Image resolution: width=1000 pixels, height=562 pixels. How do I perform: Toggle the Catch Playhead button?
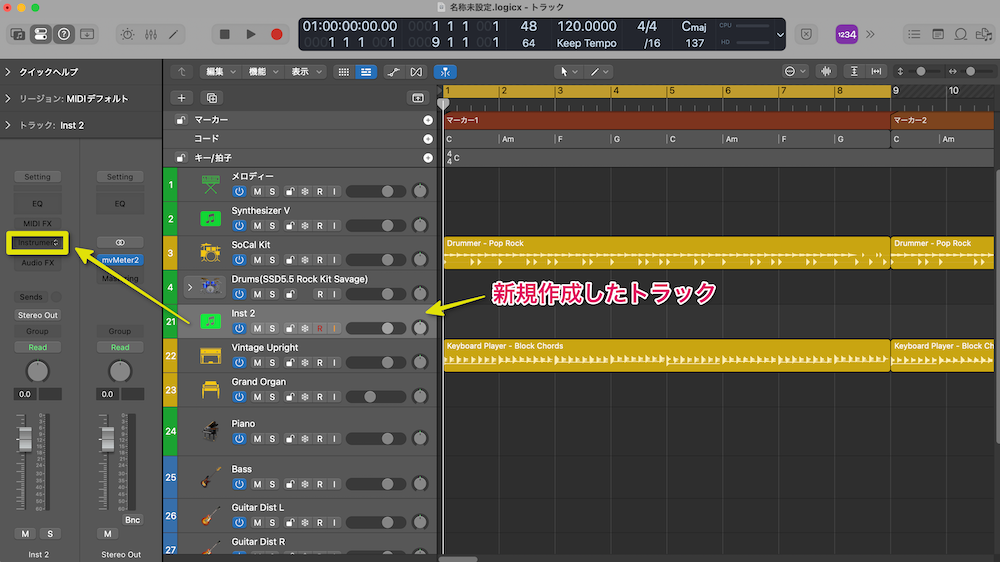pos(445,71)
